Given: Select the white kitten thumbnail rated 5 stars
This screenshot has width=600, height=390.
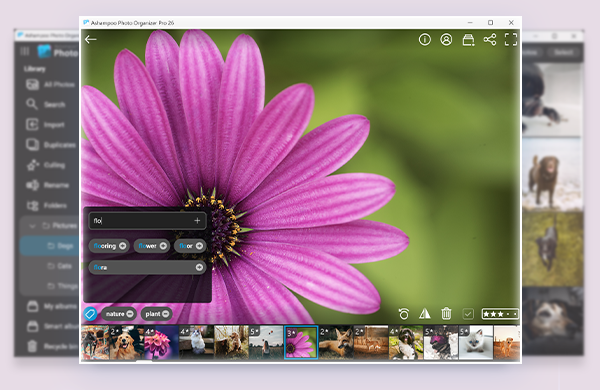Looking at the screenshot, I should pyautogui.click(x=476, y=342).
